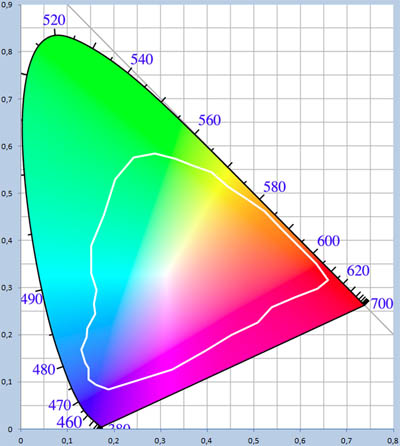This screenshot has height=446, width=400.
Task: Click the 540 wavelength label
Action: (x=142, y=59)
